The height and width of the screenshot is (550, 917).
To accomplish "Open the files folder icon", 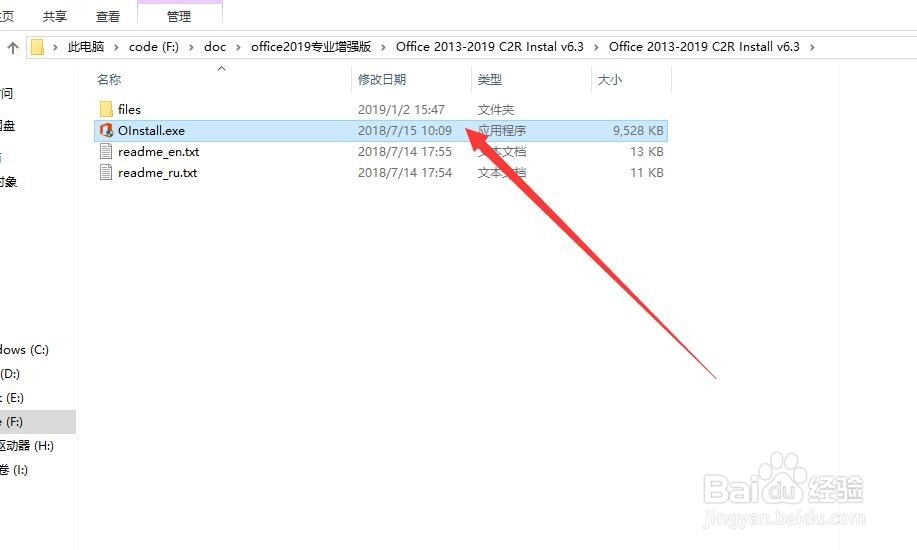I will click(x=106, y=109).
